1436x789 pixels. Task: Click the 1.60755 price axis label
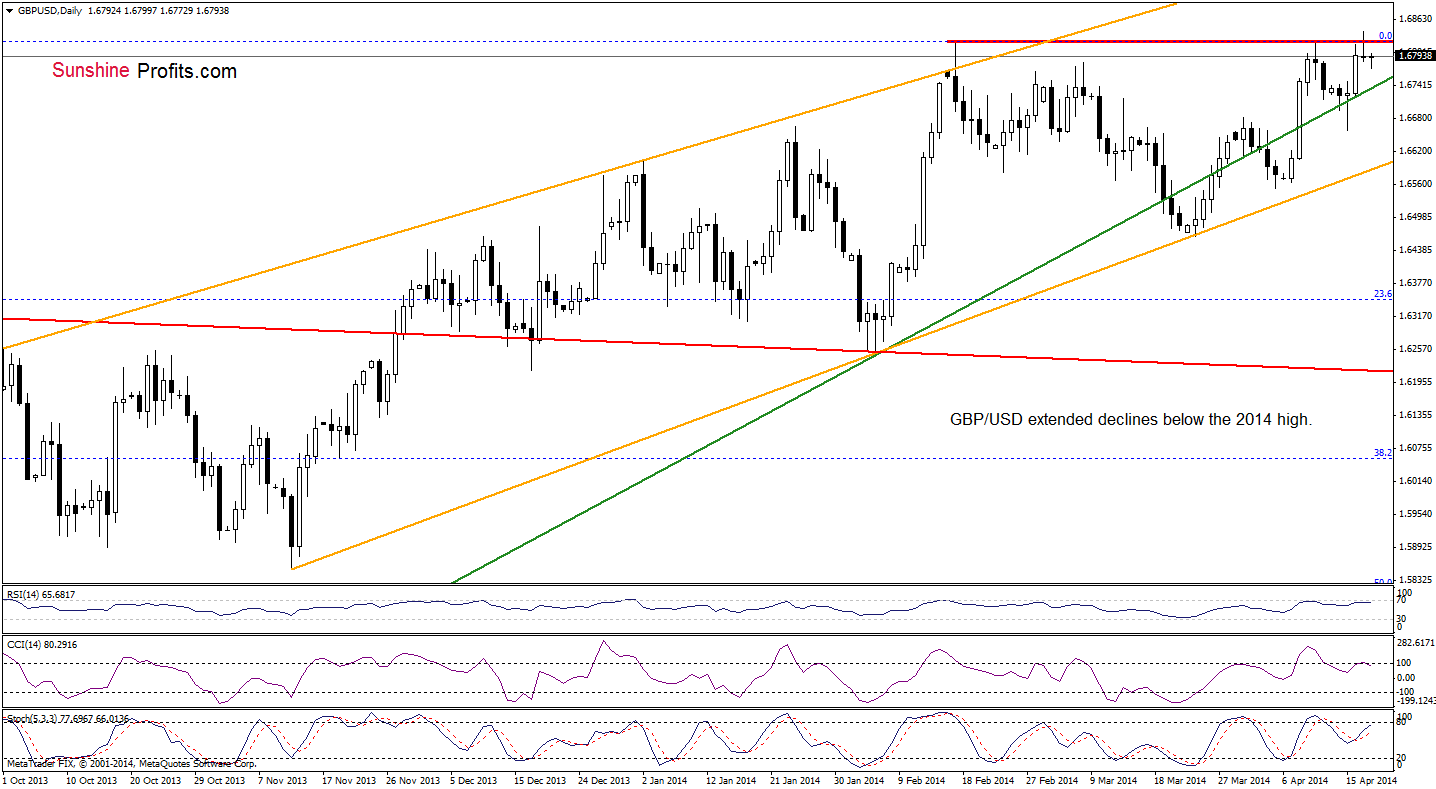[x=1416, y=448]
